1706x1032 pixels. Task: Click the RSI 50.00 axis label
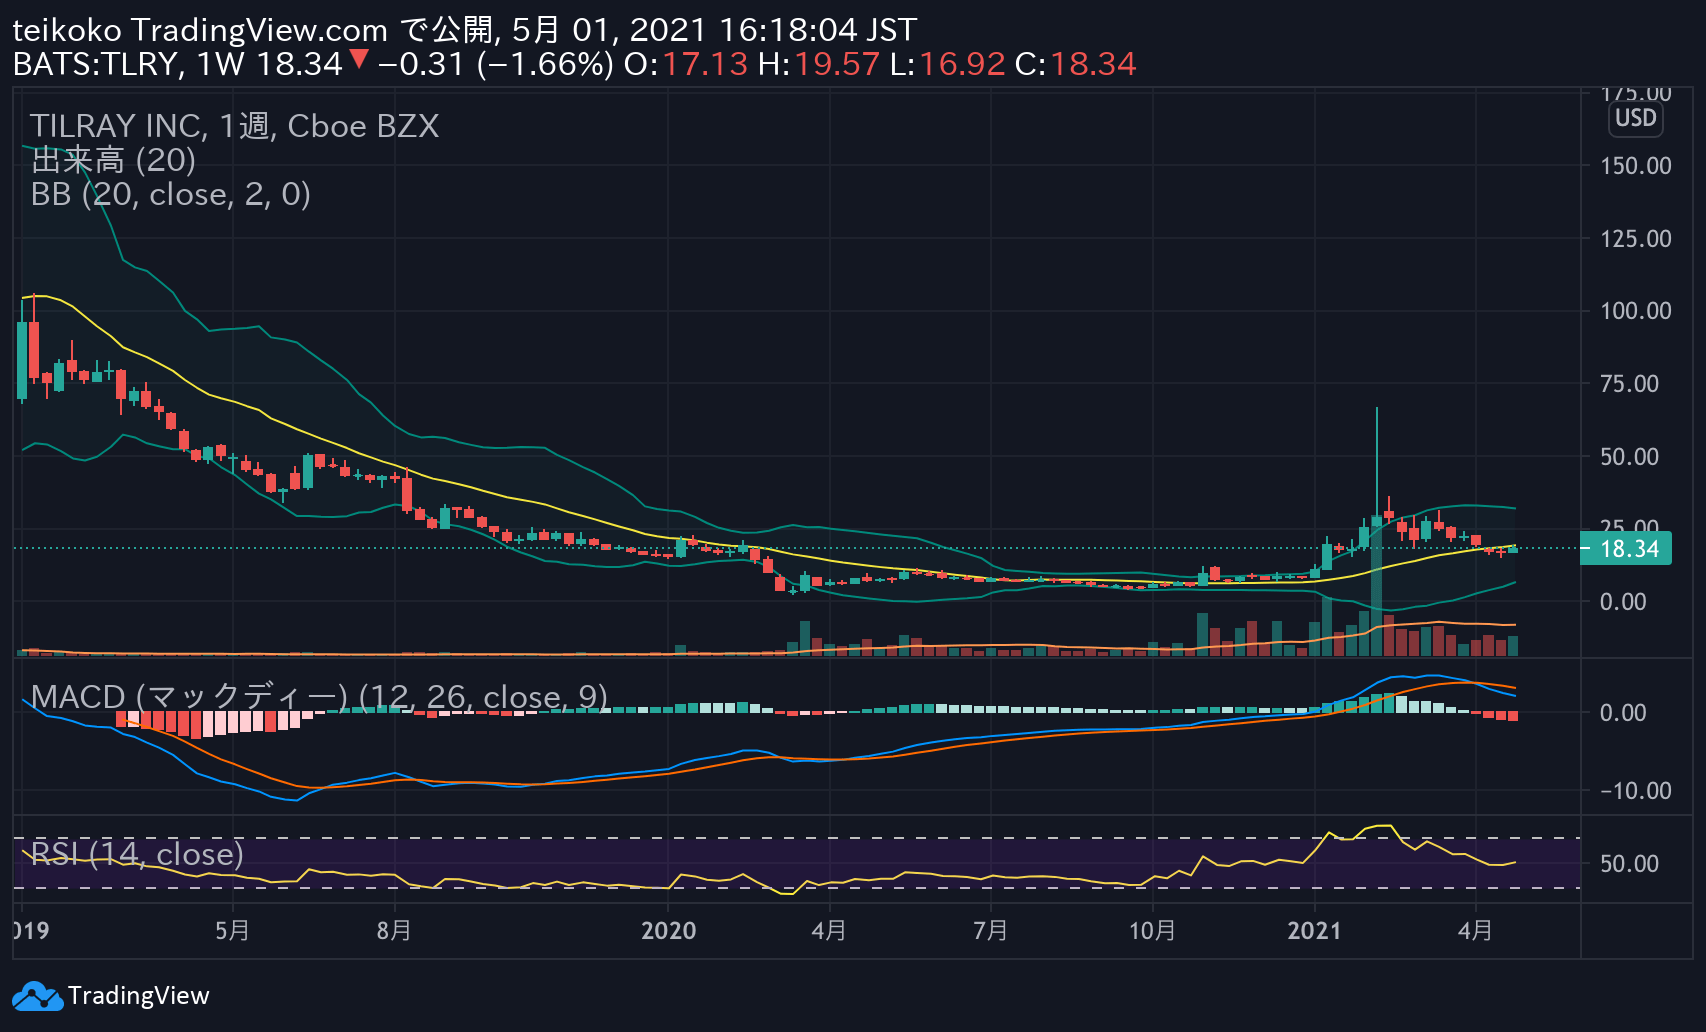pyautogui.click(x=1629, y=864)
